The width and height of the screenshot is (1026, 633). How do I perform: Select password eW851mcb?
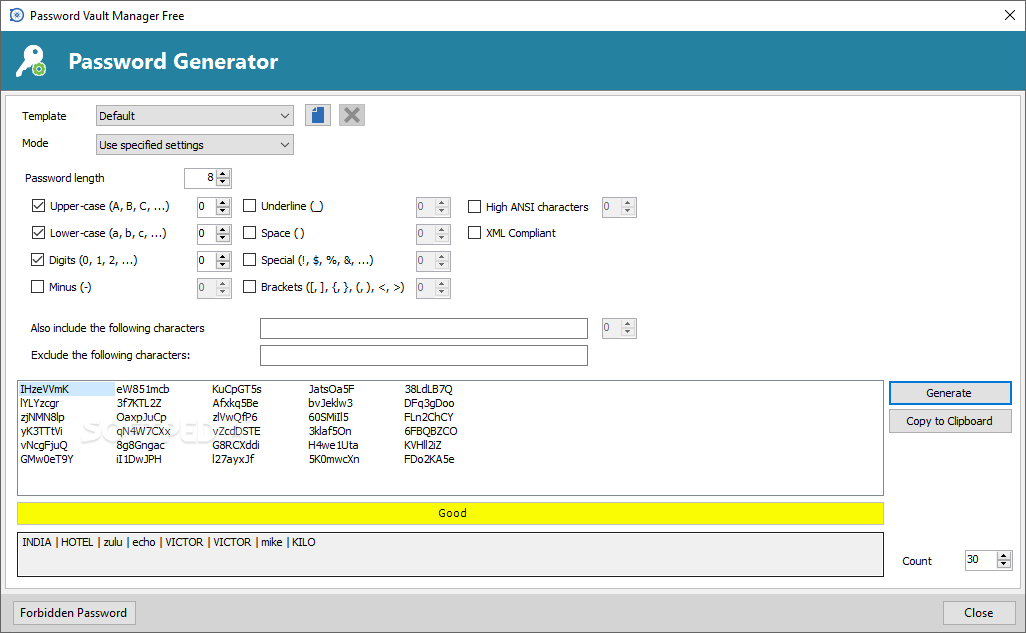point(143,389)
